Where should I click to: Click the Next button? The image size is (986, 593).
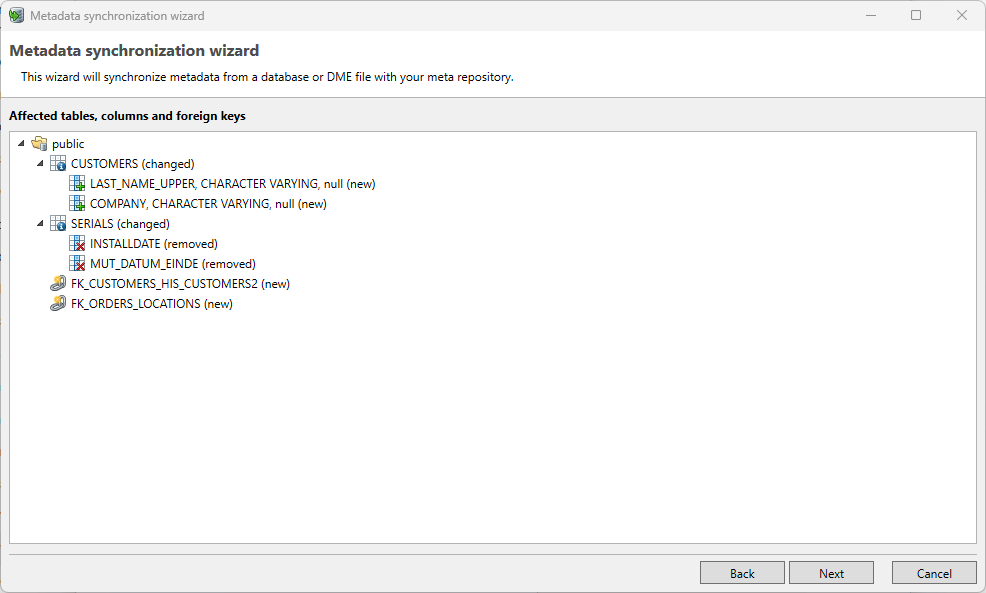coord(831,572)
